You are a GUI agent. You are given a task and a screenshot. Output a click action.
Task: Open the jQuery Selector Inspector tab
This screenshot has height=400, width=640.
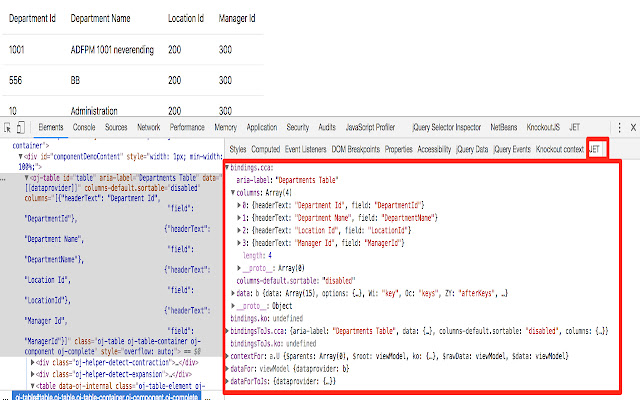coord(447,127)
